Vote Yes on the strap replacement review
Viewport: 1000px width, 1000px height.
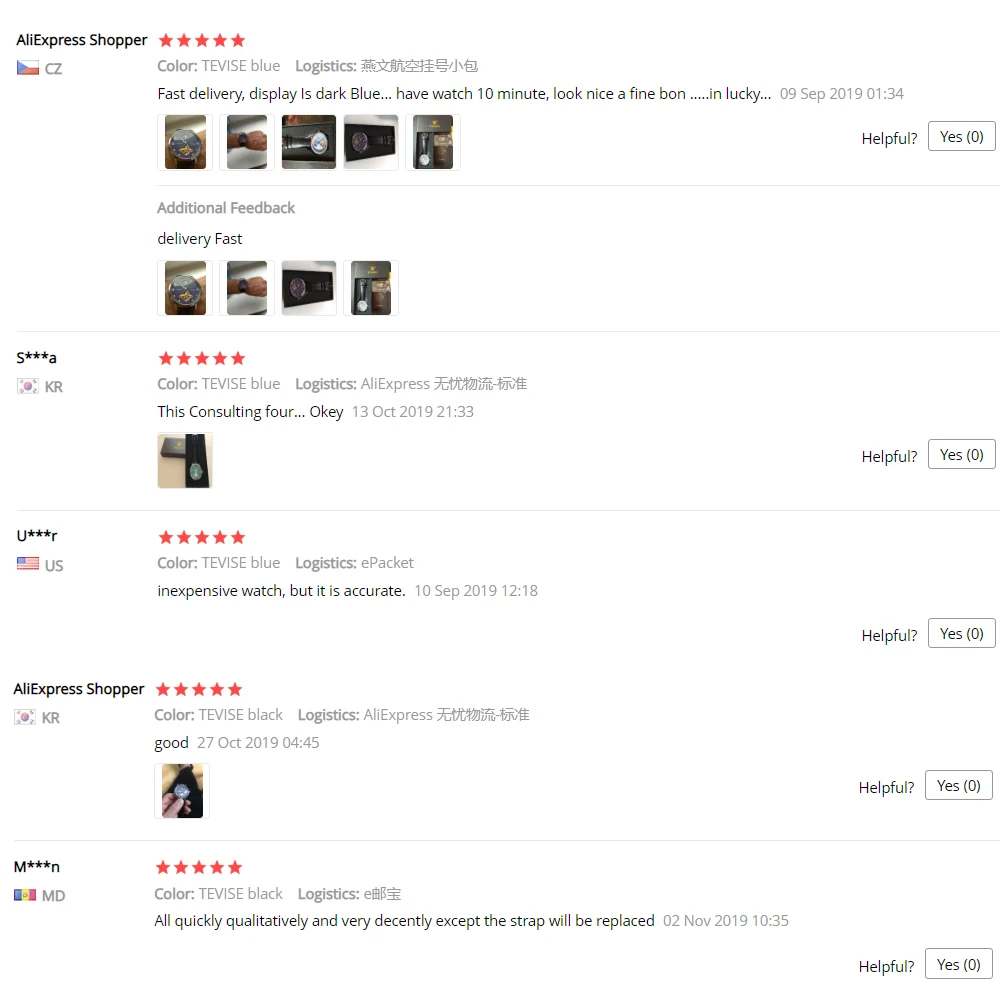click(x=959, y=964)
